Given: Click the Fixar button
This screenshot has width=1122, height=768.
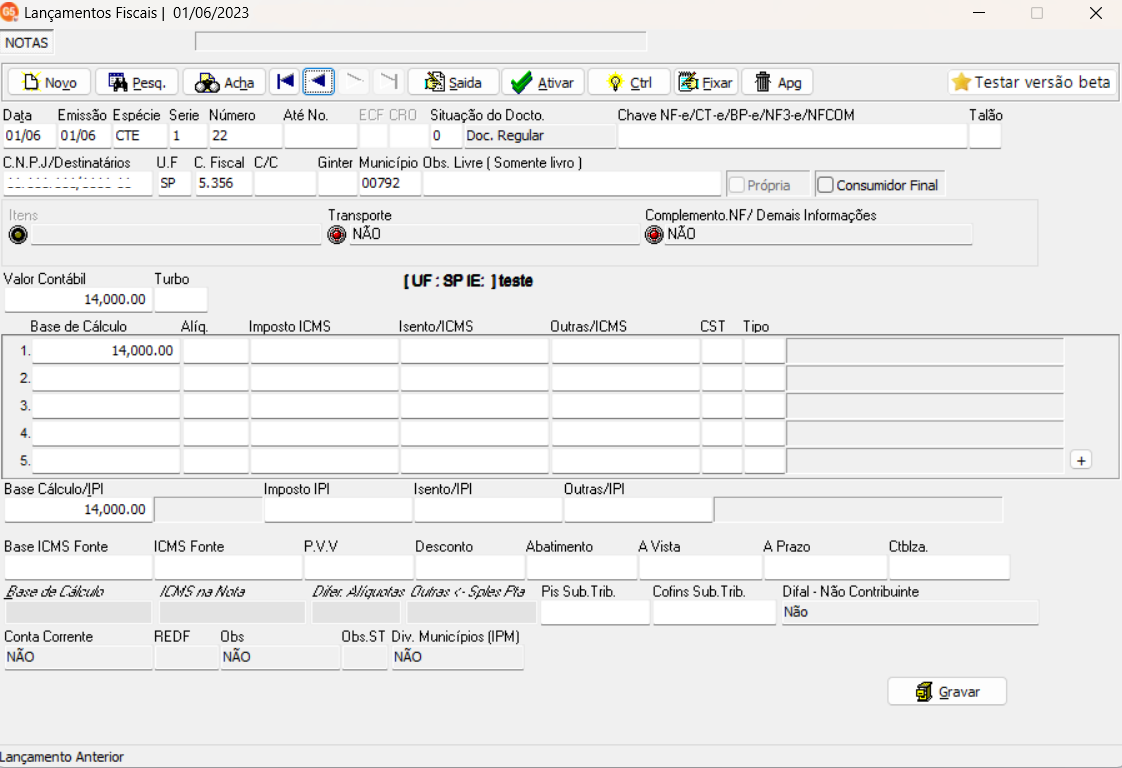Looking at the screenshot, I should (706, 82).
